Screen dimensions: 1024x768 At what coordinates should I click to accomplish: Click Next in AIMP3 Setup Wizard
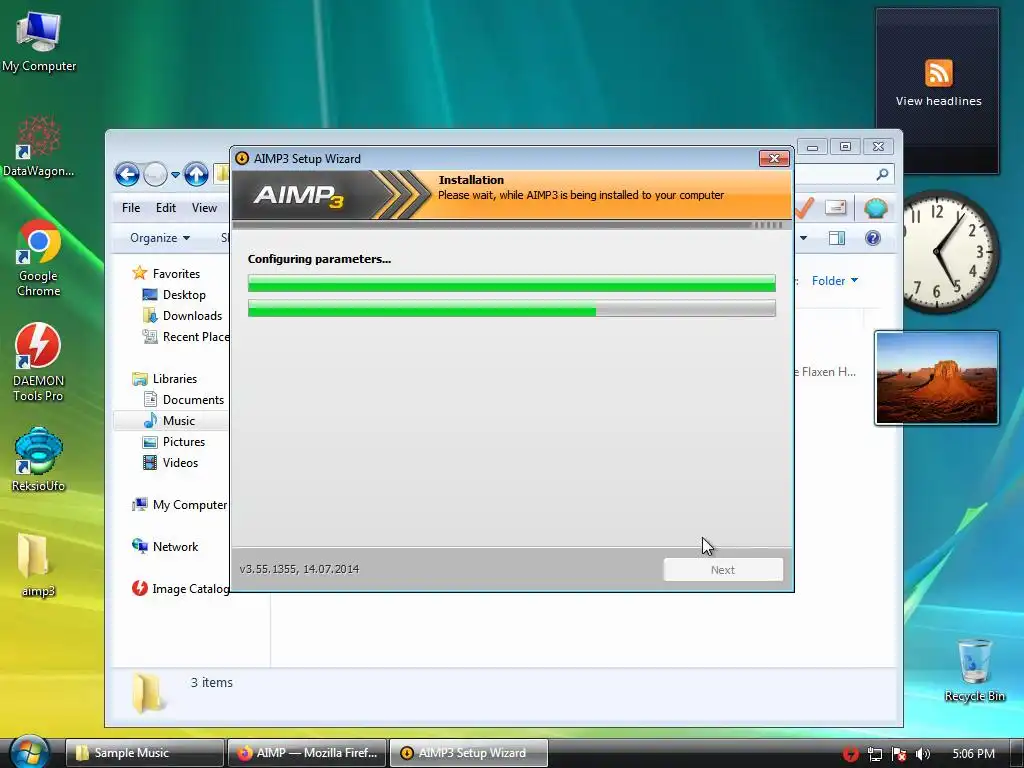tap(723, 569)
